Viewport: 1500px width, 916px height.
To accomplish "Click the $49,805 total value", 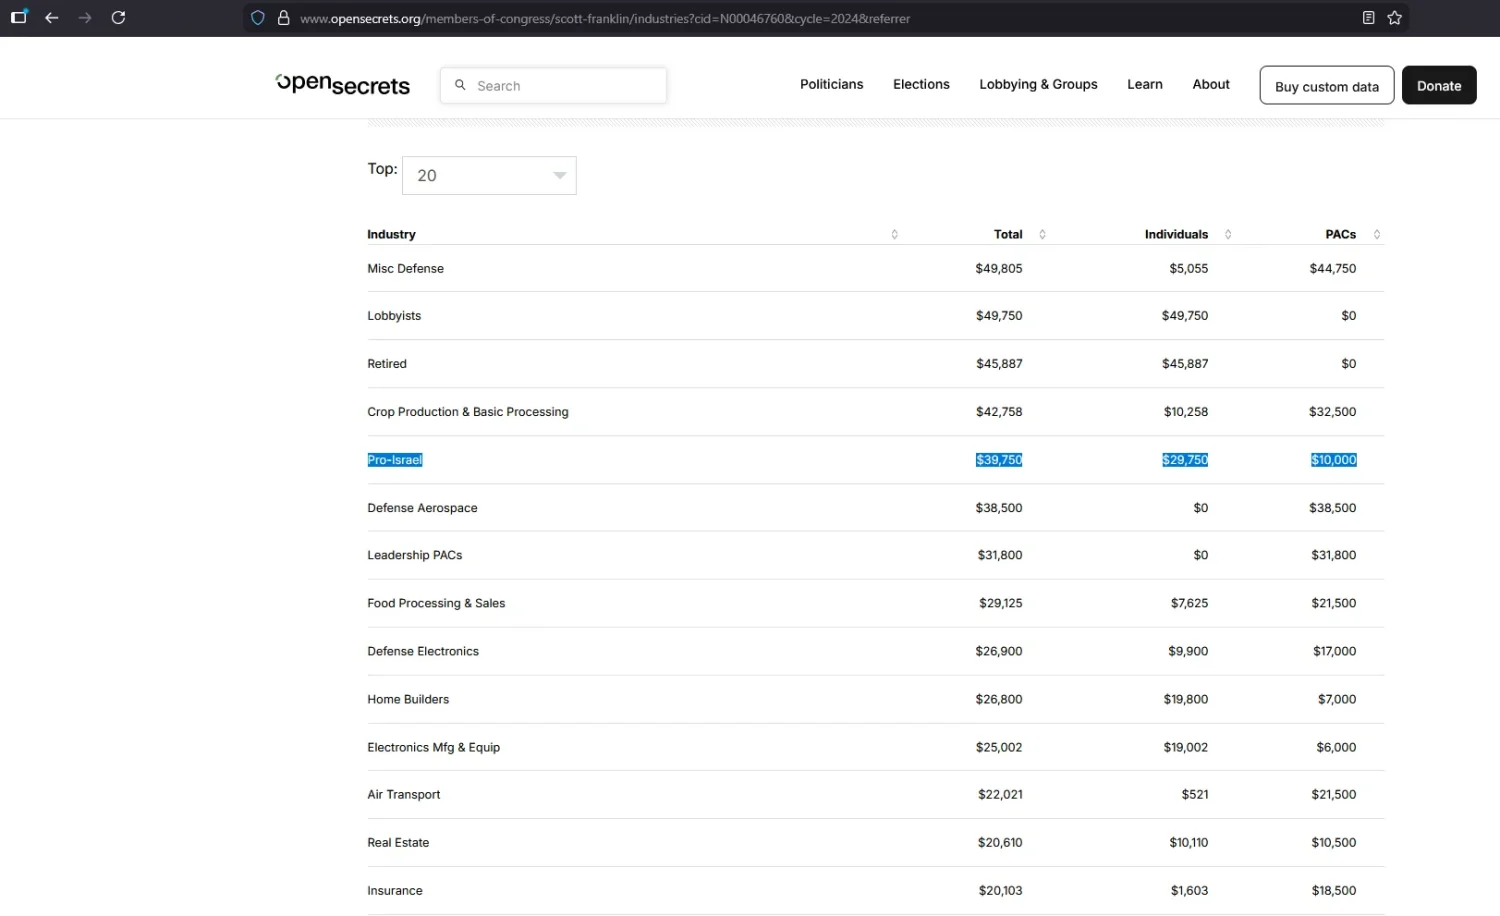I will [999, 268].
